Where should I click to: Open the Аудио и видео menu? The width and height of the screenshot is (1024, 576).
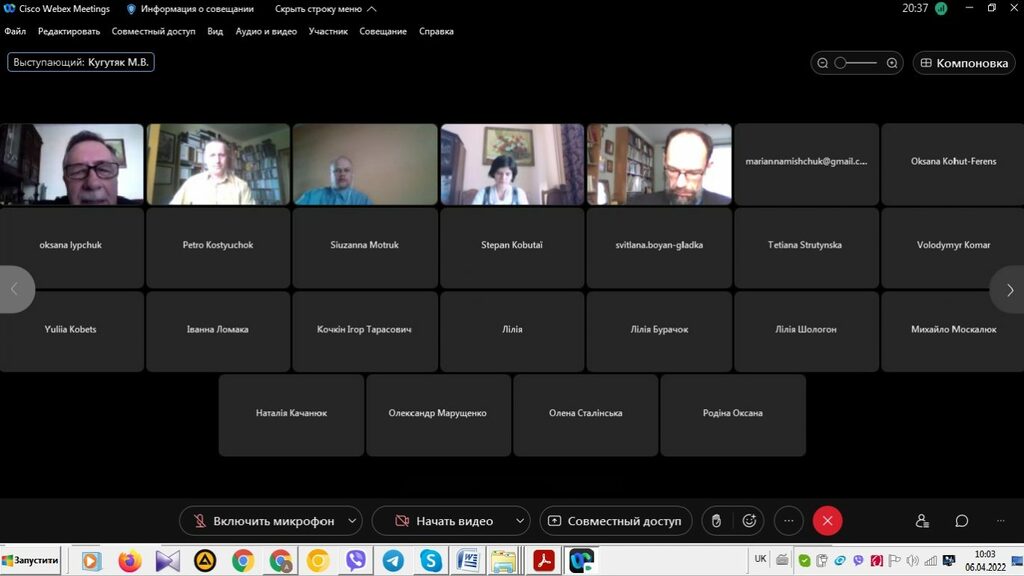(266, 31)
